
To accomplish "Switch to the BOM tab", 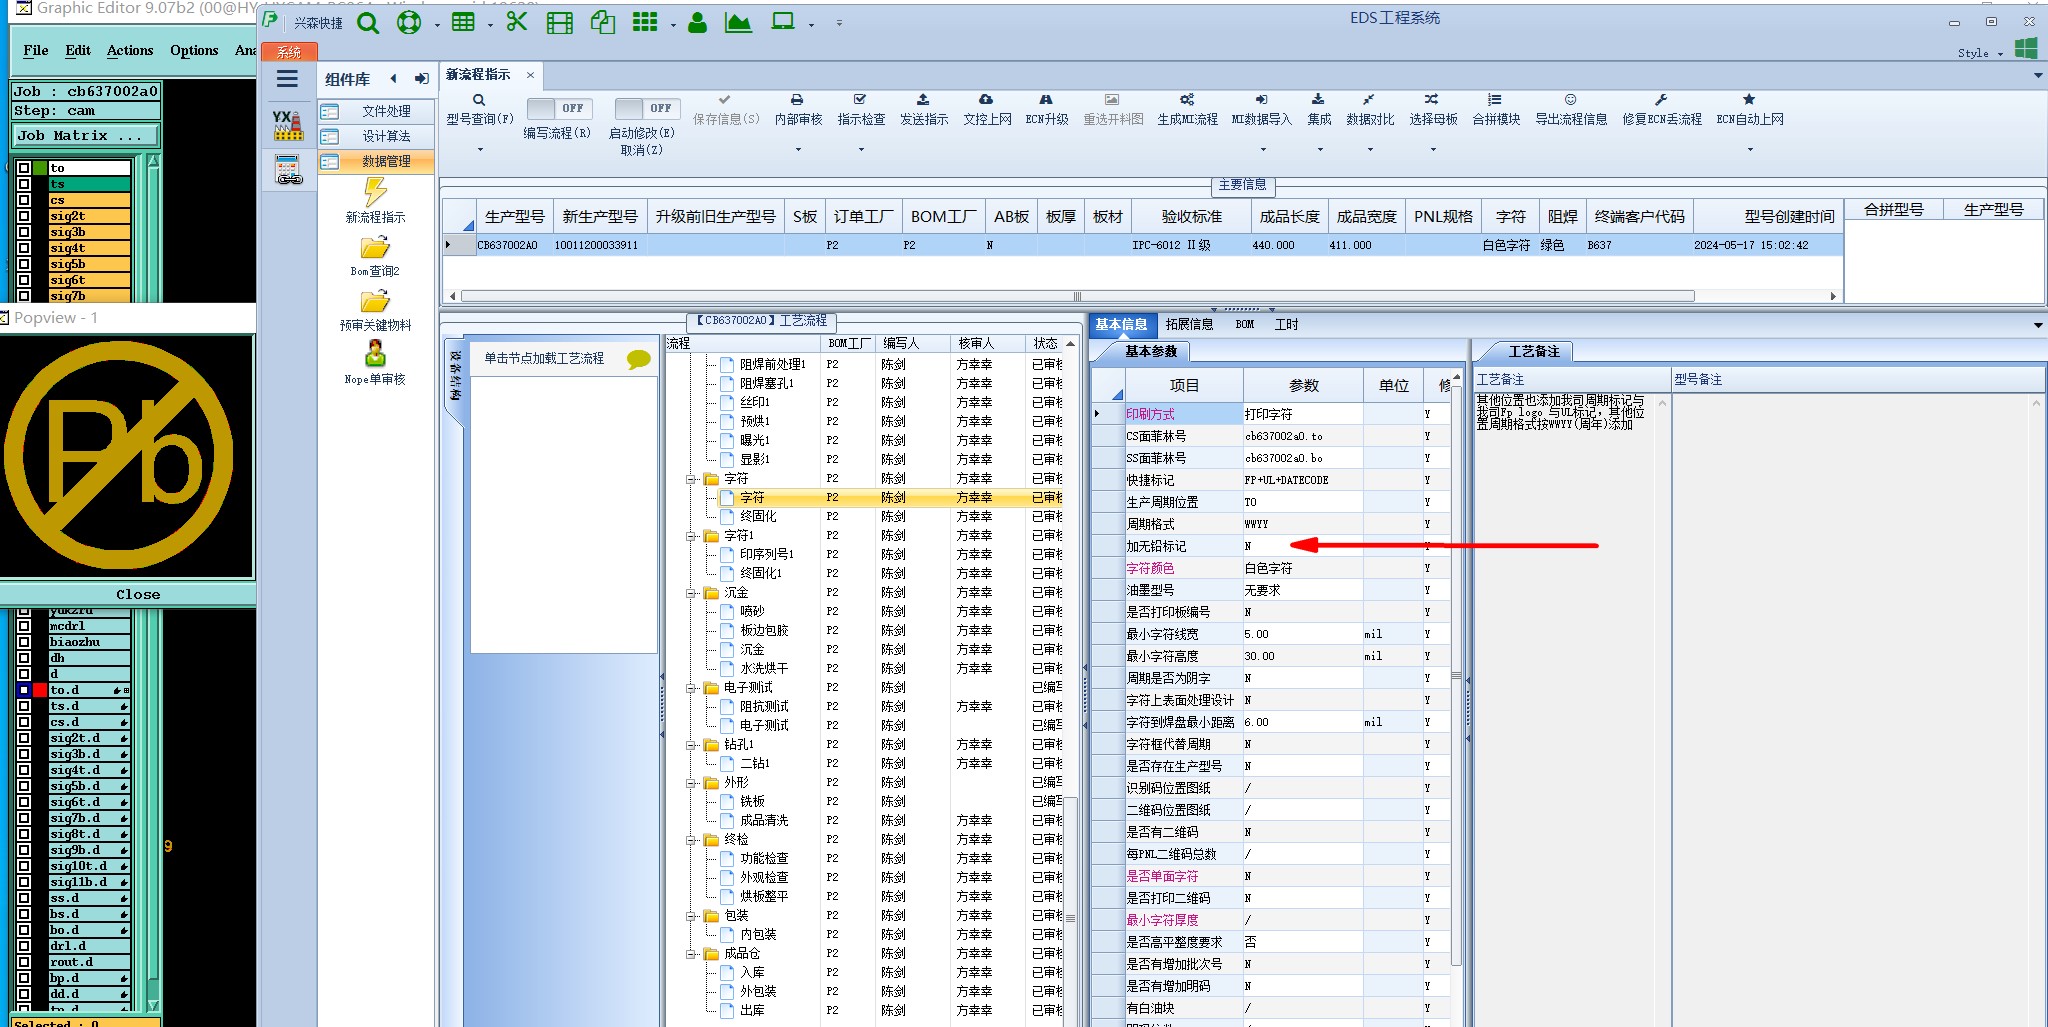I will coord(1244,324).
